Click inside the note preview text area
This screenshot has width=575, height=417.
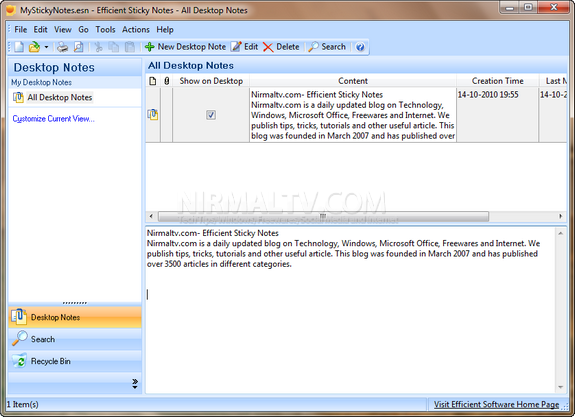point(350,310)
